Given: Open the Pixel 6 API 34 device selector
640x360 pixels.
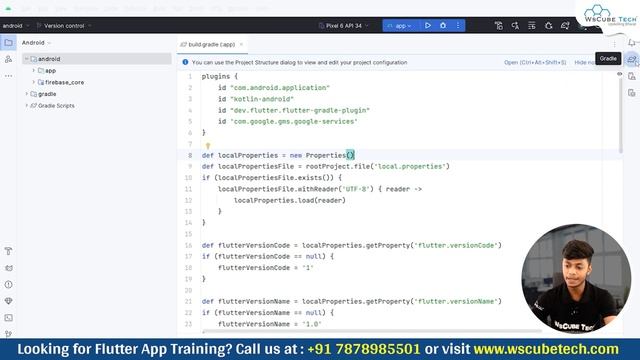Looking at the screenshot, I should [344, 26].
